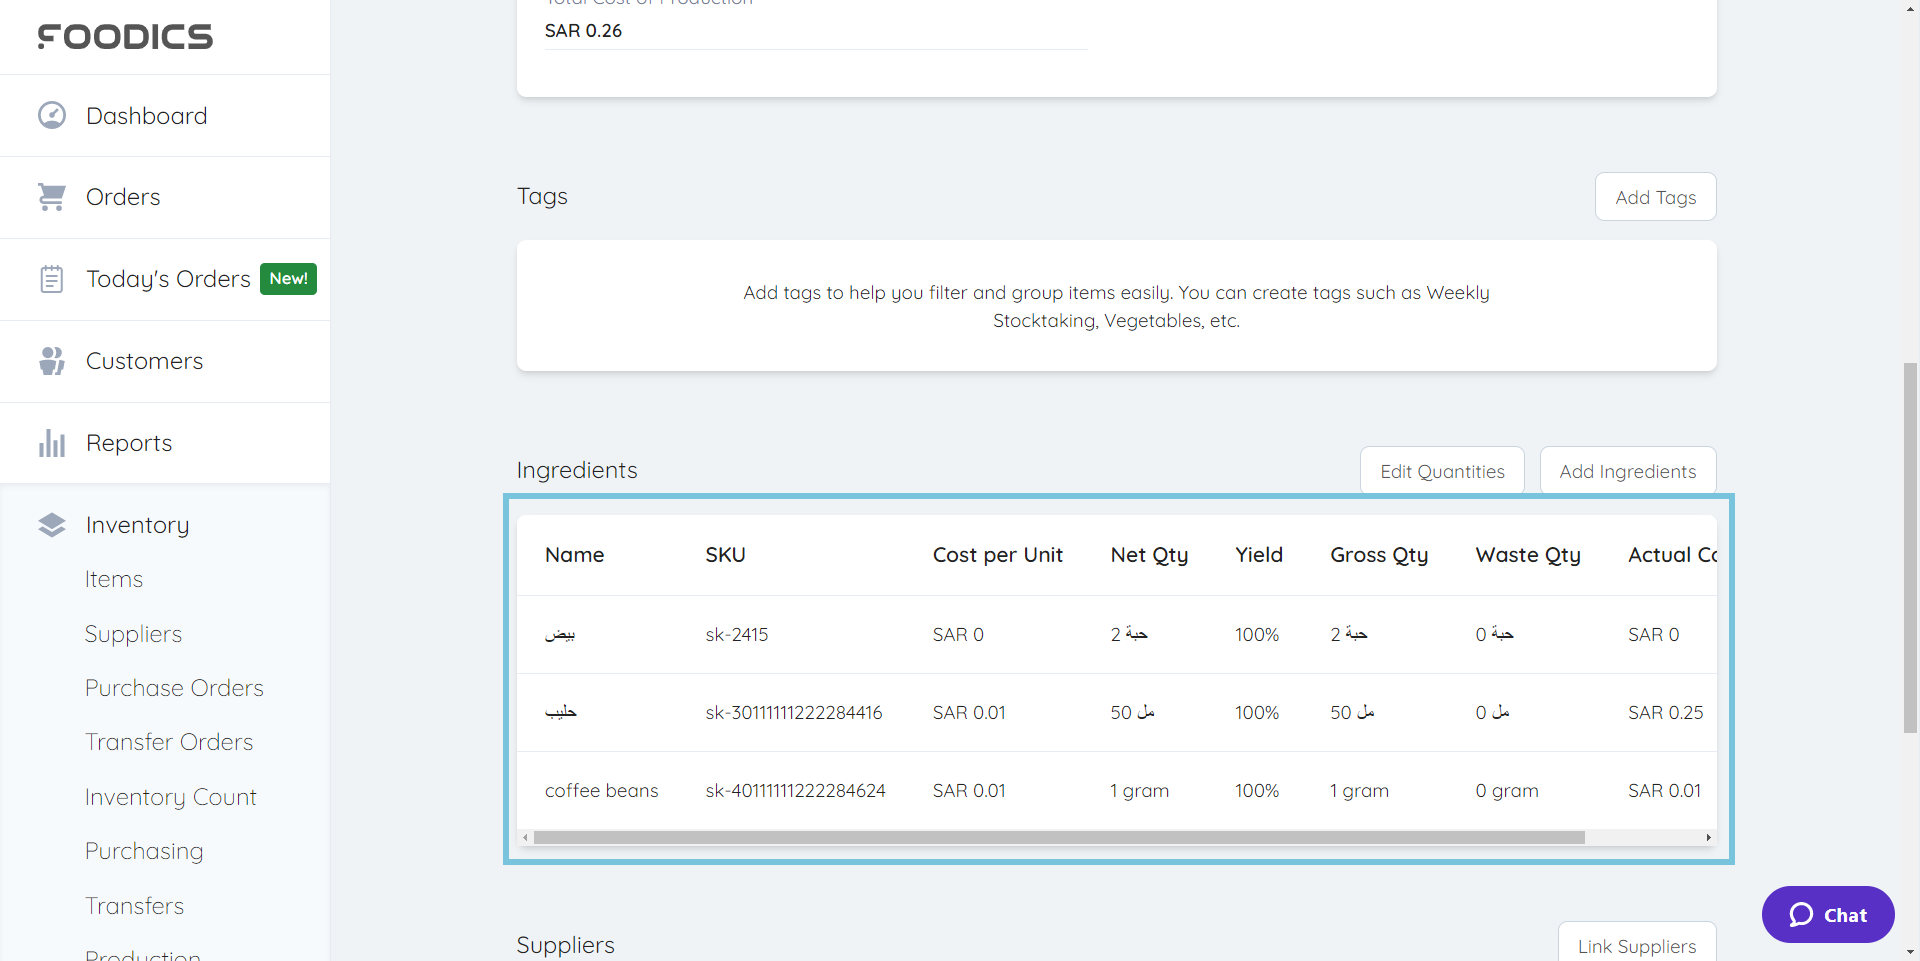1920x961 pixels.
Task: Click the 1 gram net quantity
Action: click(x=1139, y=791)
